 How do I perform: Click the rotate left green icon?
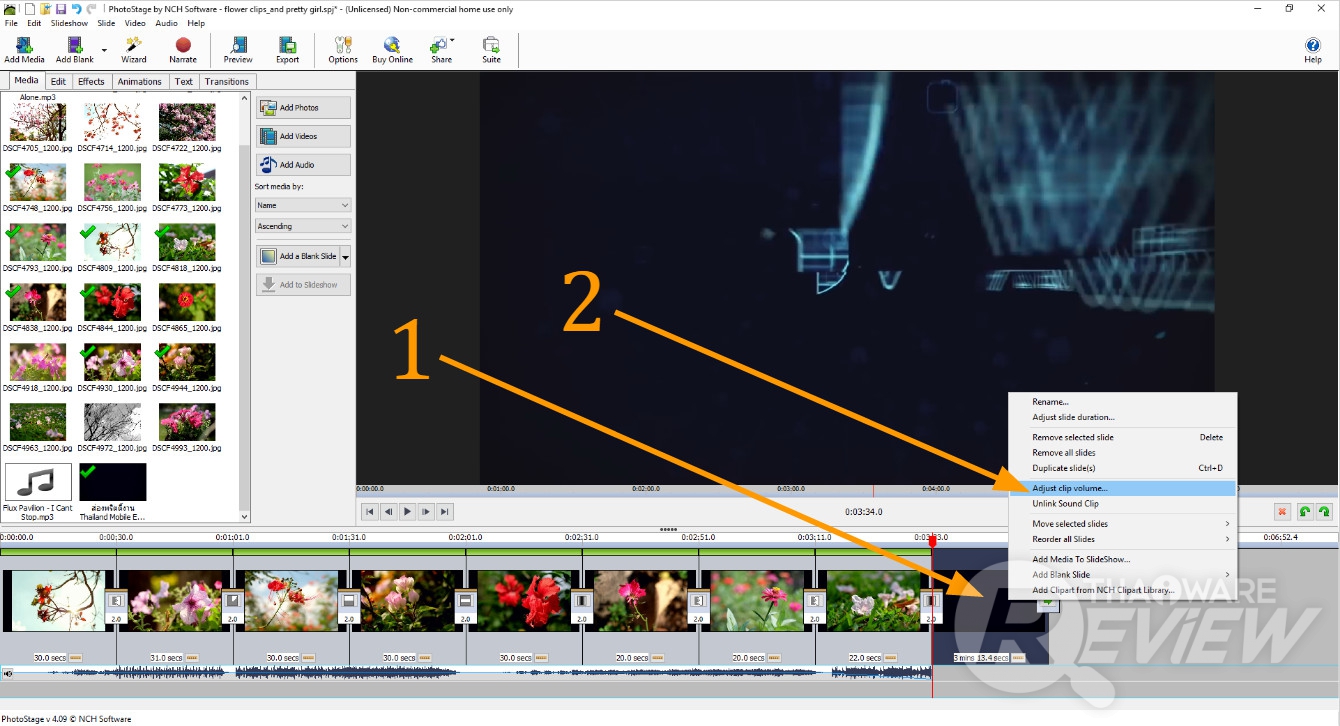click(x=1305, y=512)
